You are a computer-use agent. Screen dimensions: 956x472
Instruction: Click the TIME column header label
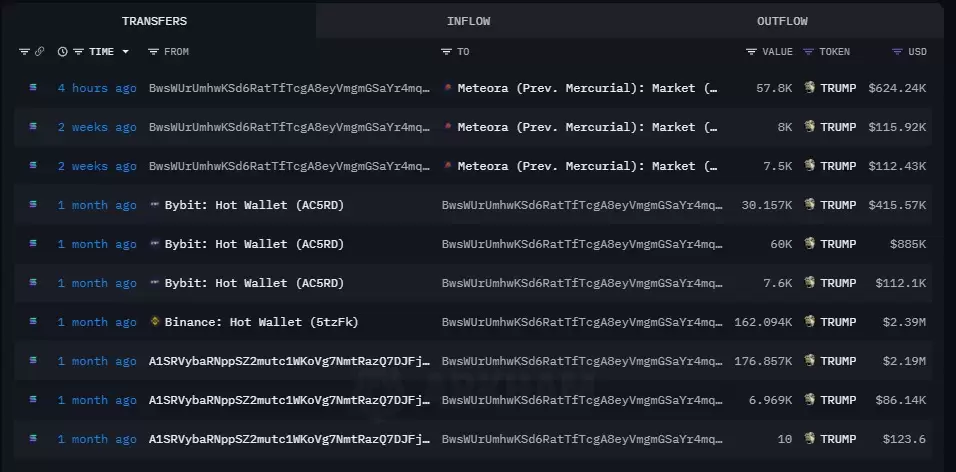click(101, 52)
